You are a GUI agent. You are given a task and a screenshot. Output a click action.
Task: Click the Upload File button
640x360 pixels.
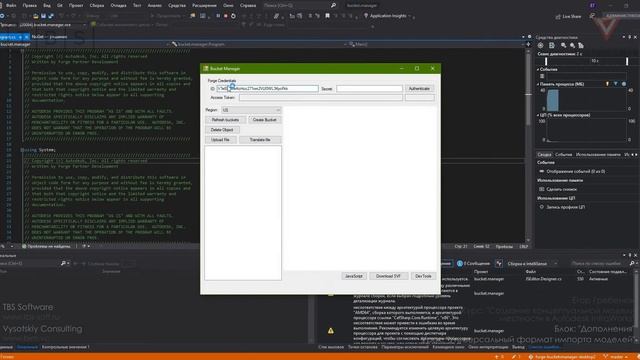(x=220, y=140)
